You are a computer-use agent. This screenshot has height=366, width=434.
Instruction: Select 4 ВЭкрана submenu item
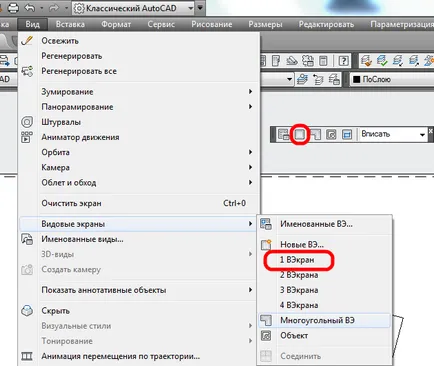tap(325, 305)
